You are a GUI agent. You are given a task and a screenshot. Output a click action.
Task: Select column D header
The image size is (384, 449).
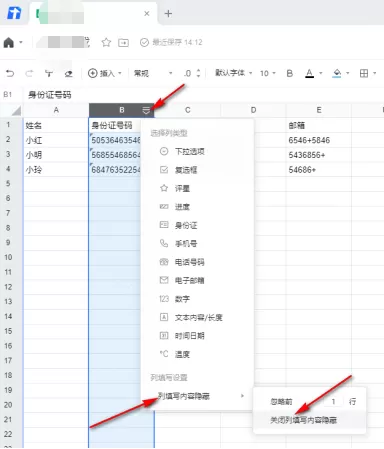click(253, 110)
